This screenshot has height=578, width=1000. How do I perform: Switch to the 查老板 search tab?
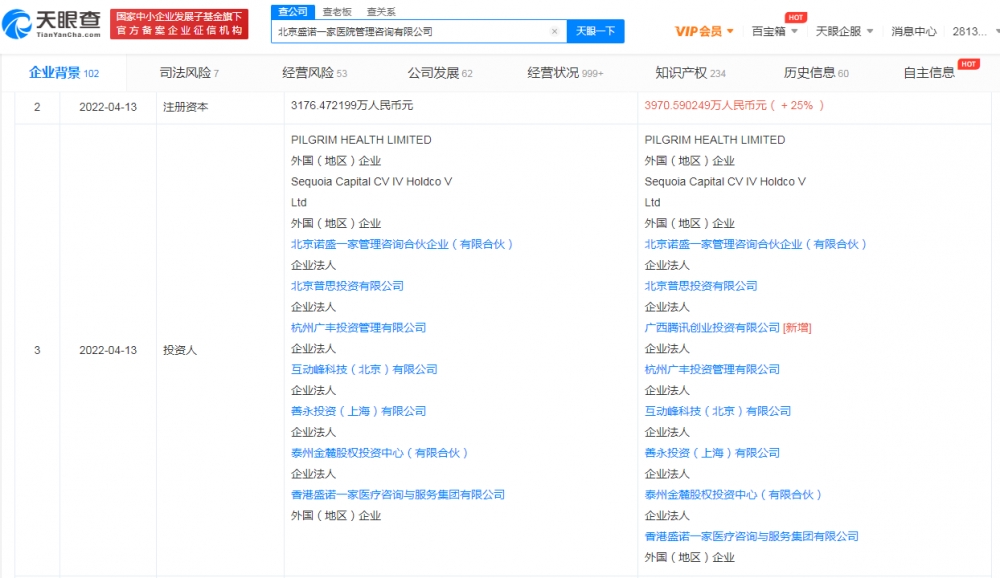pyautogui.click(x=337, y=11)
